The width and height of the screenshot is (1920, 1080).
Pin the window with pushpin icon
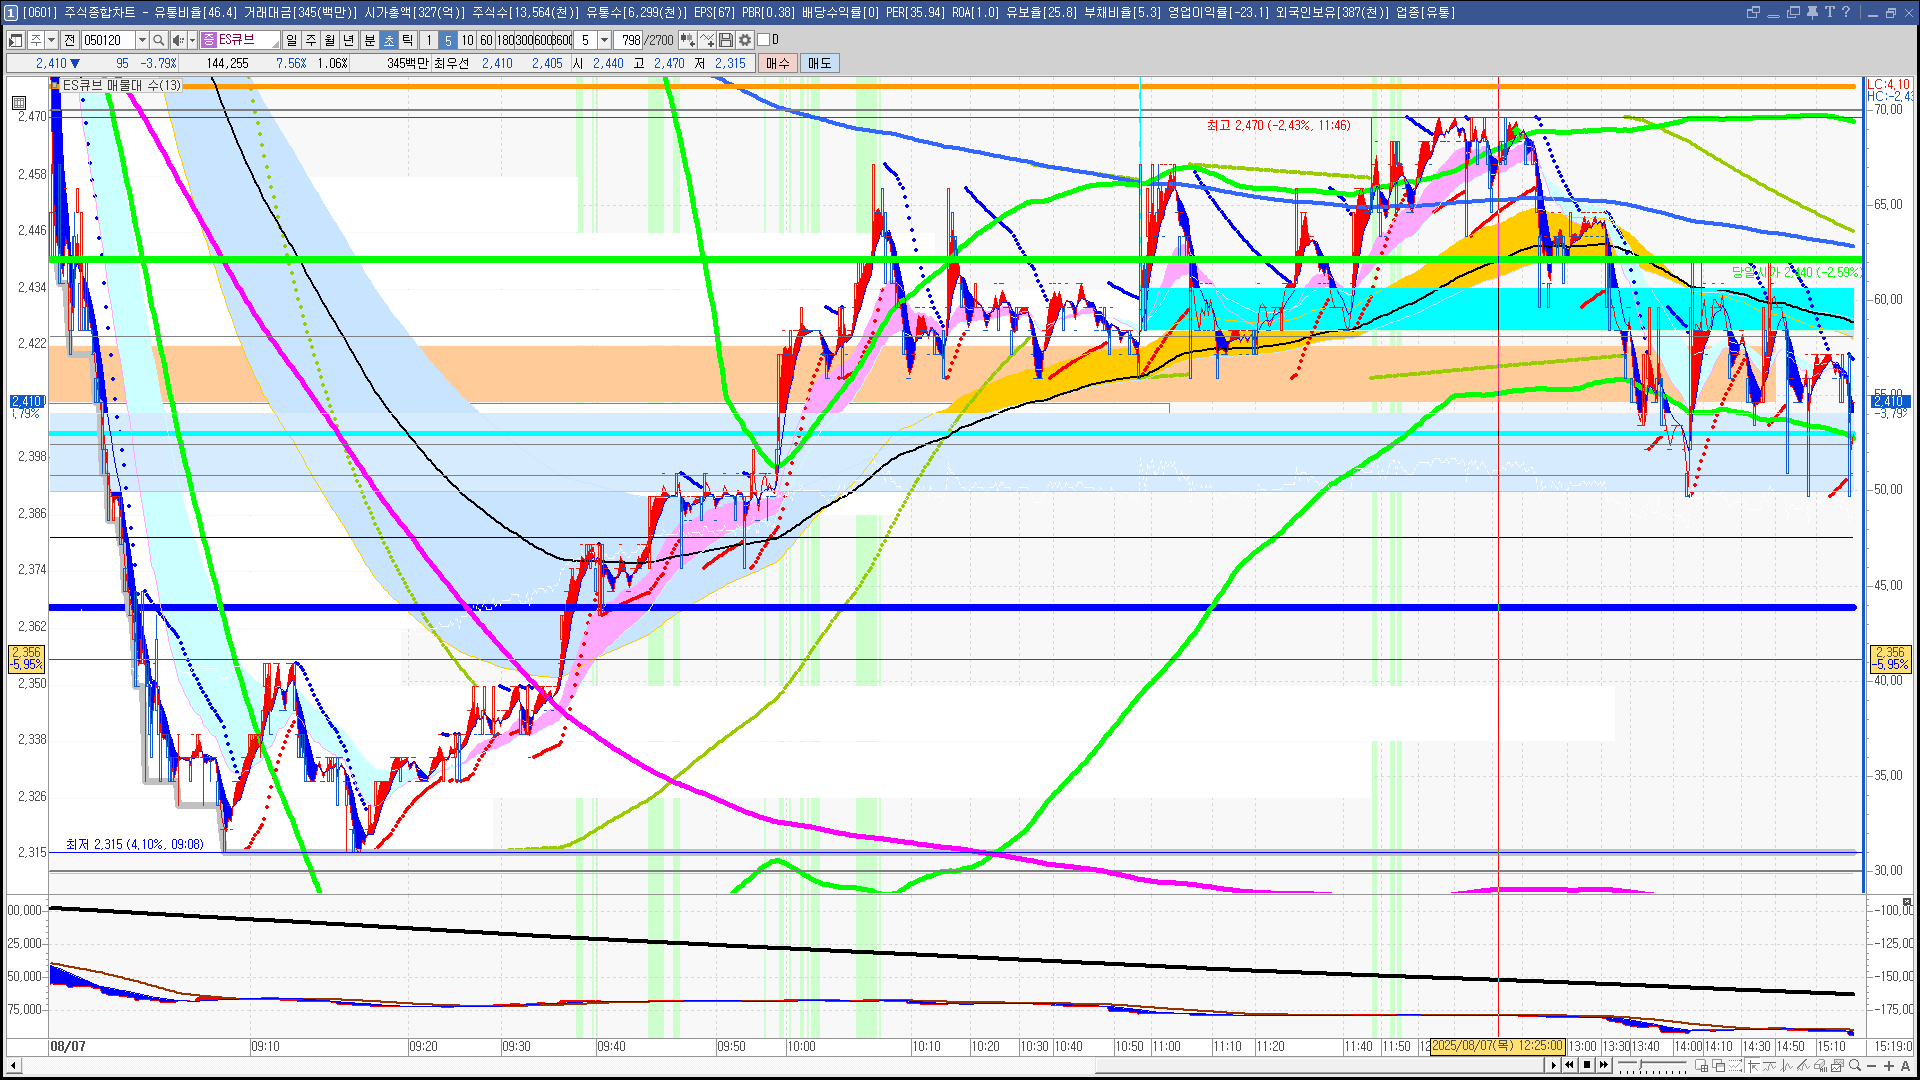pos(1812,12)
